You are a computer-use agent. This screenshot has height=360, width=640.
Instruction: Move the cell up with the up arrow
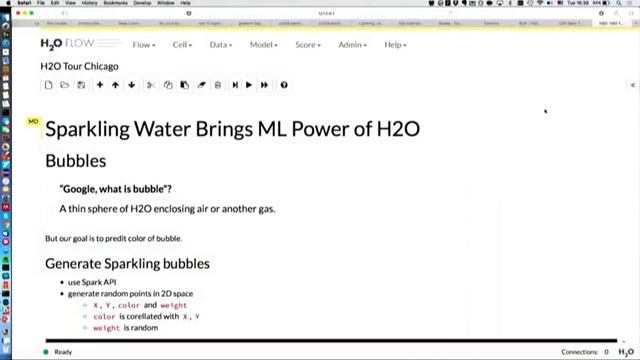point(116,85)
